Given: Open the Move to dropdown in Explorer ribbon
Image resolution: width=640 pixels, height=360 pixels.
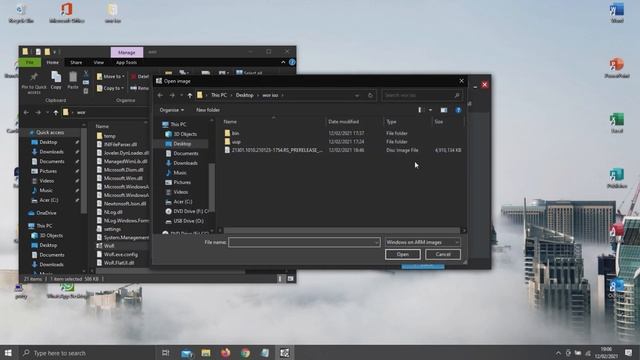Looking at the screenshot, I should [111, 76].
